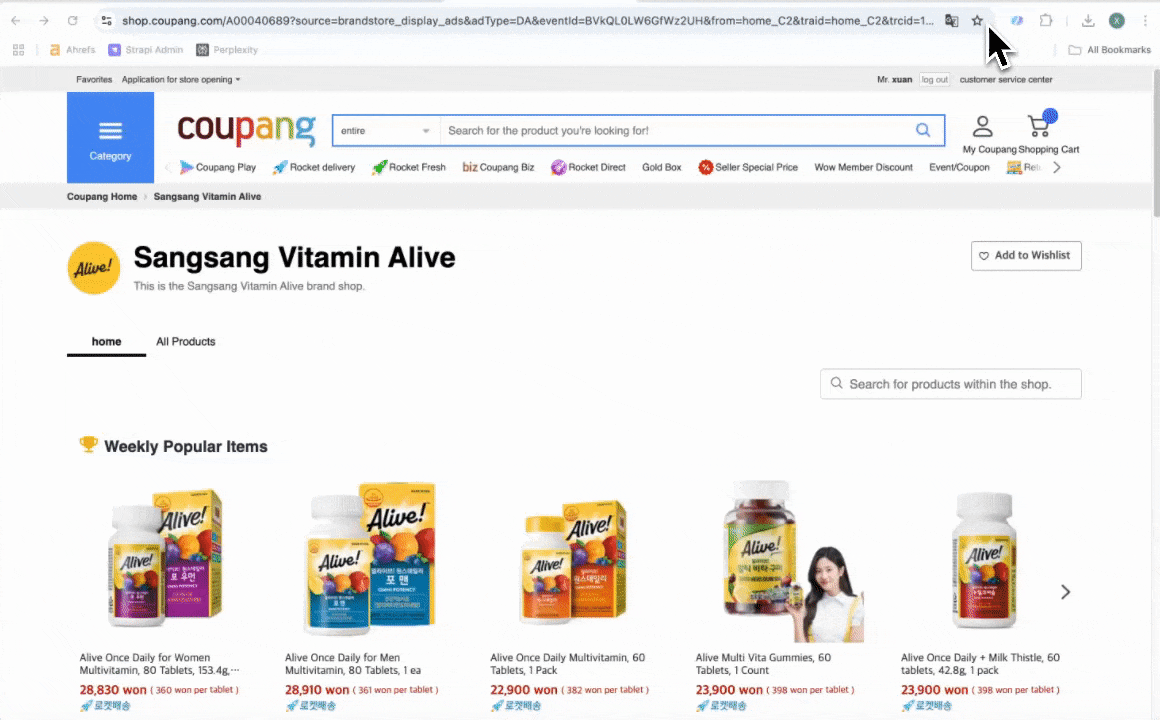Select the home tab
This screenshot has height=720, width=1160.
point(107,341)
